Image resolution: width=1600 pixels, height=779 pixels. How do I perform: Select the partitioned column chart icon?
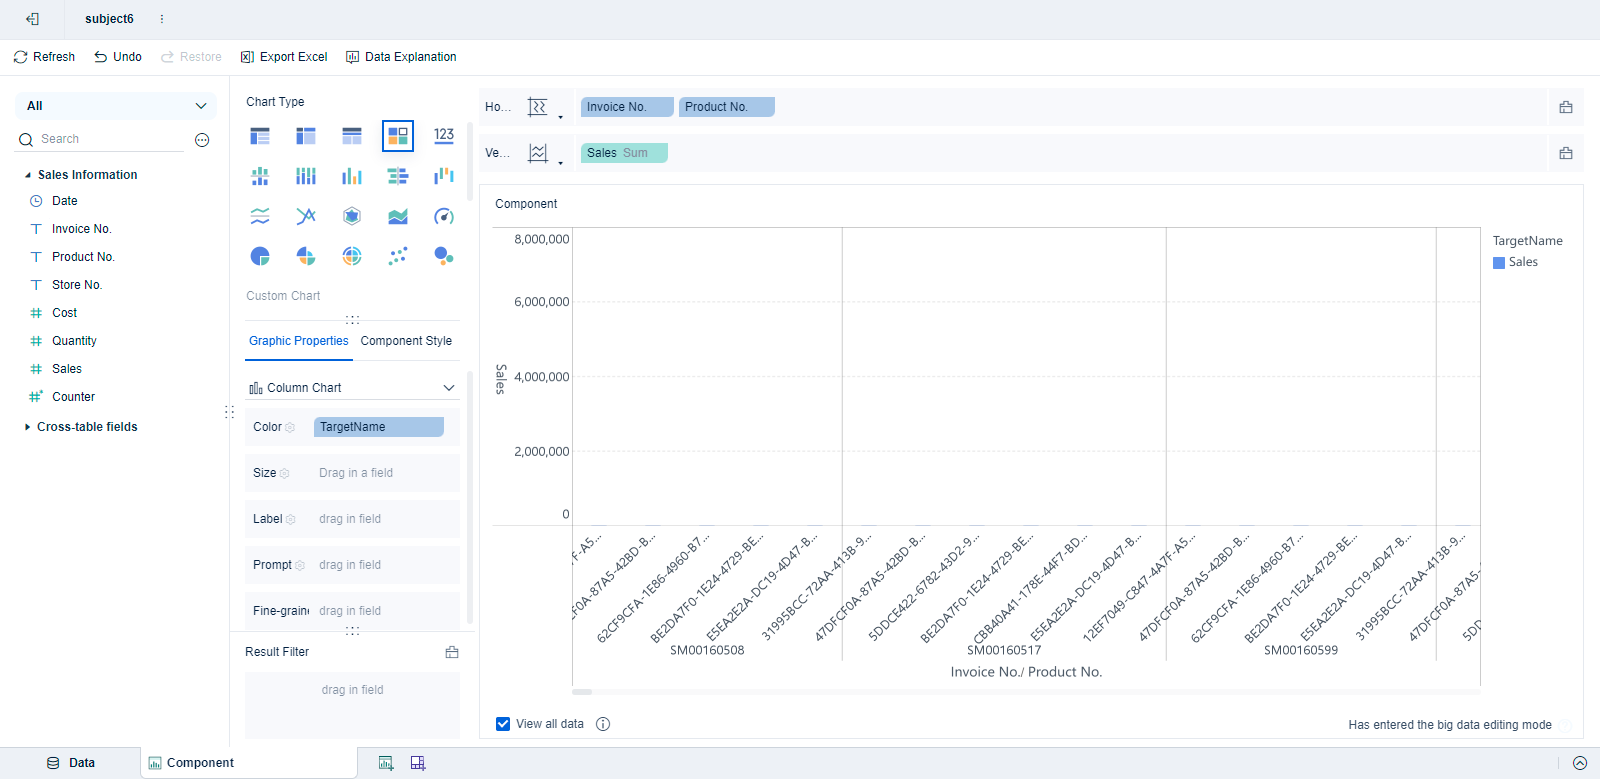tap(260, 176)
